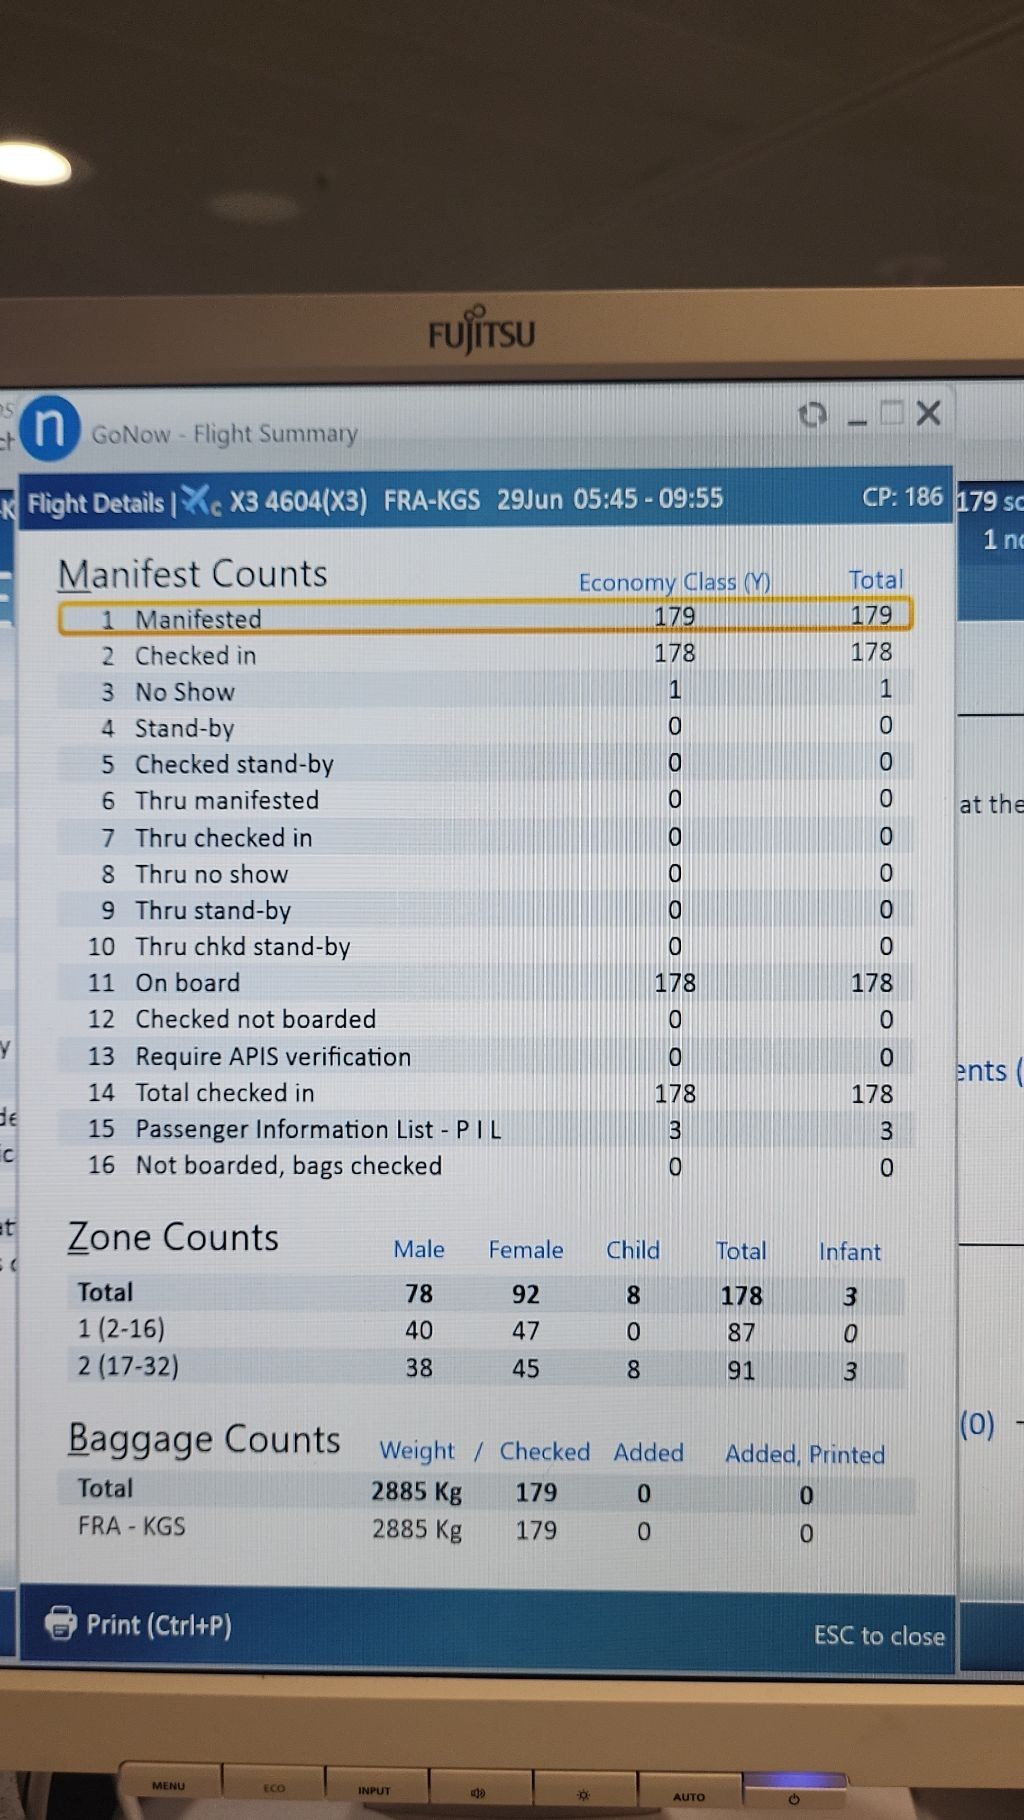Select the highlighted Manifested row

(x=485, y=617)
